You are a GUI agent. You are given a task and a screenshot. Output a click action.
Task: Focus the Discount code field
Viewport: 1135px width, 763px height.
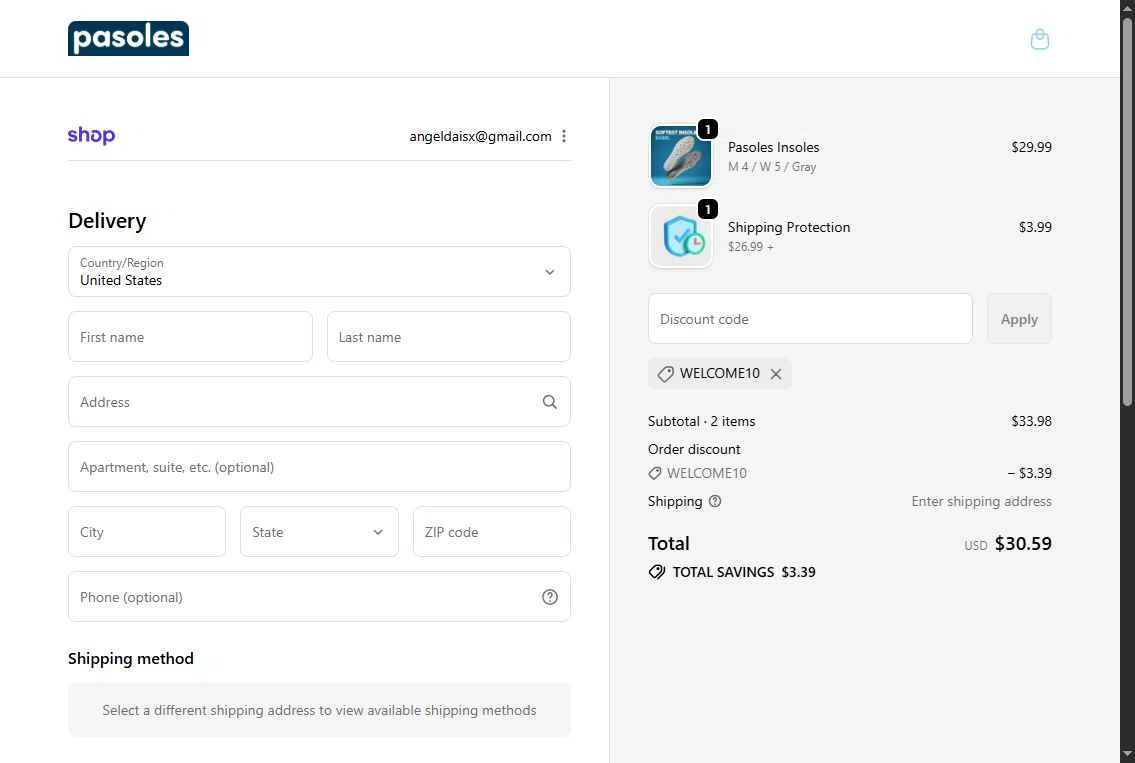click(810, 319)
